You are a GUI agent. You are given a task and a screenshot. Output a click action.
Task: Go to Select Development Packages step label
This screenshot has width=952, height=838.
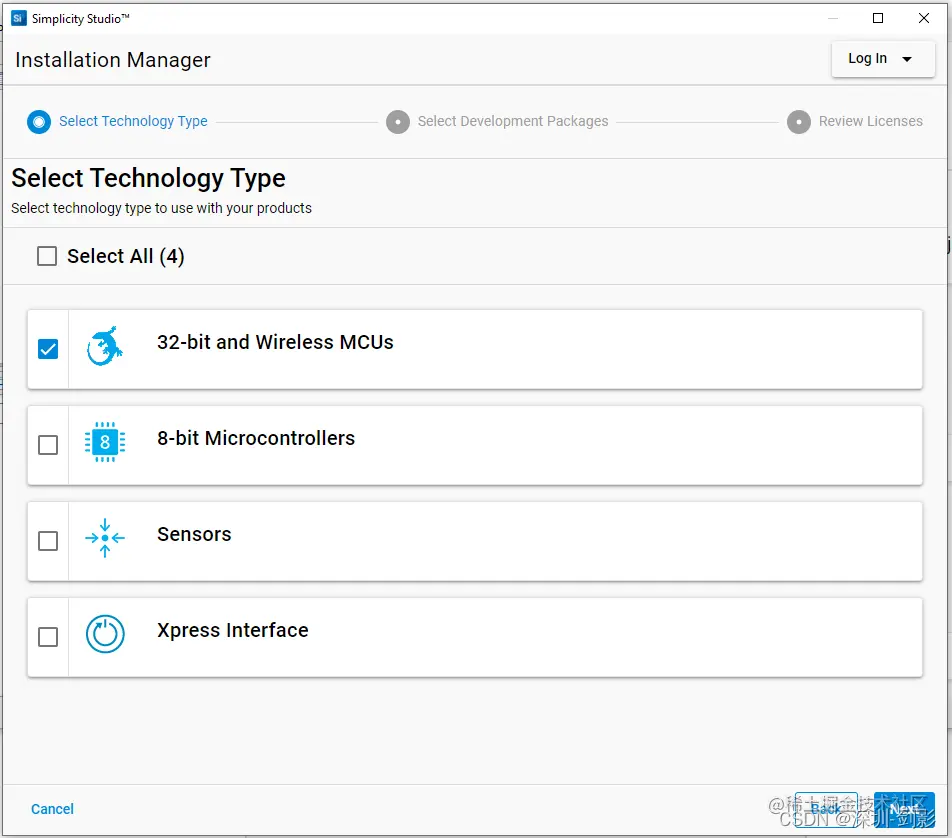tap(513, 122)
